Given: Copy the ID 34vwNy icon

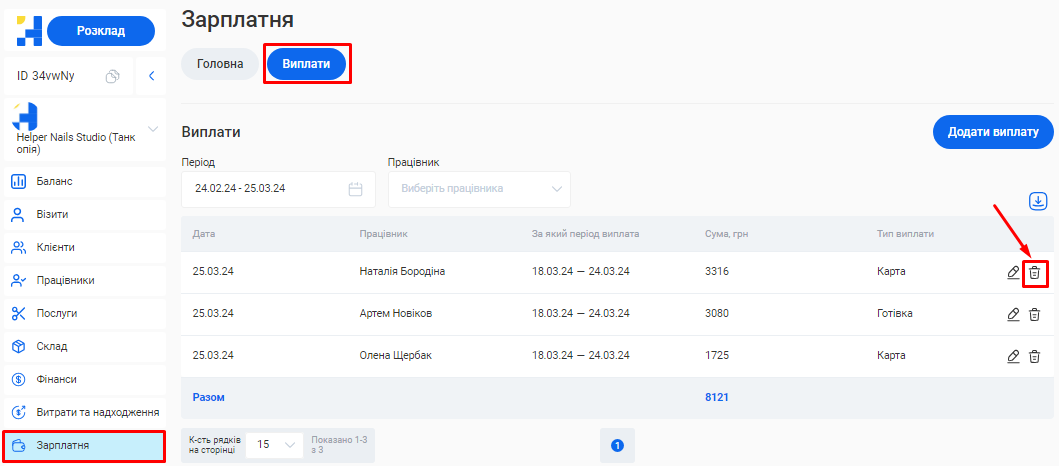Looking at the screenshot, I should click(113, 76).
